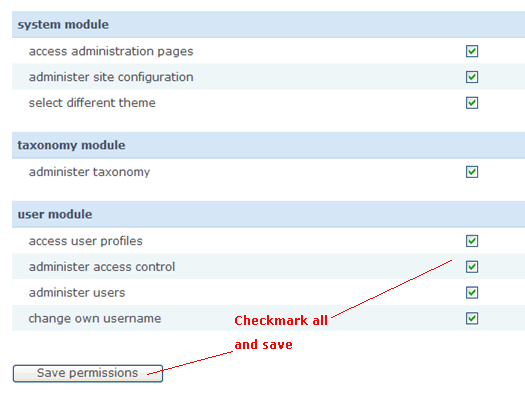The width and height of the screenshot is (525, 398).
Task: Click the 'administer users' label
Action: [77, 293]
